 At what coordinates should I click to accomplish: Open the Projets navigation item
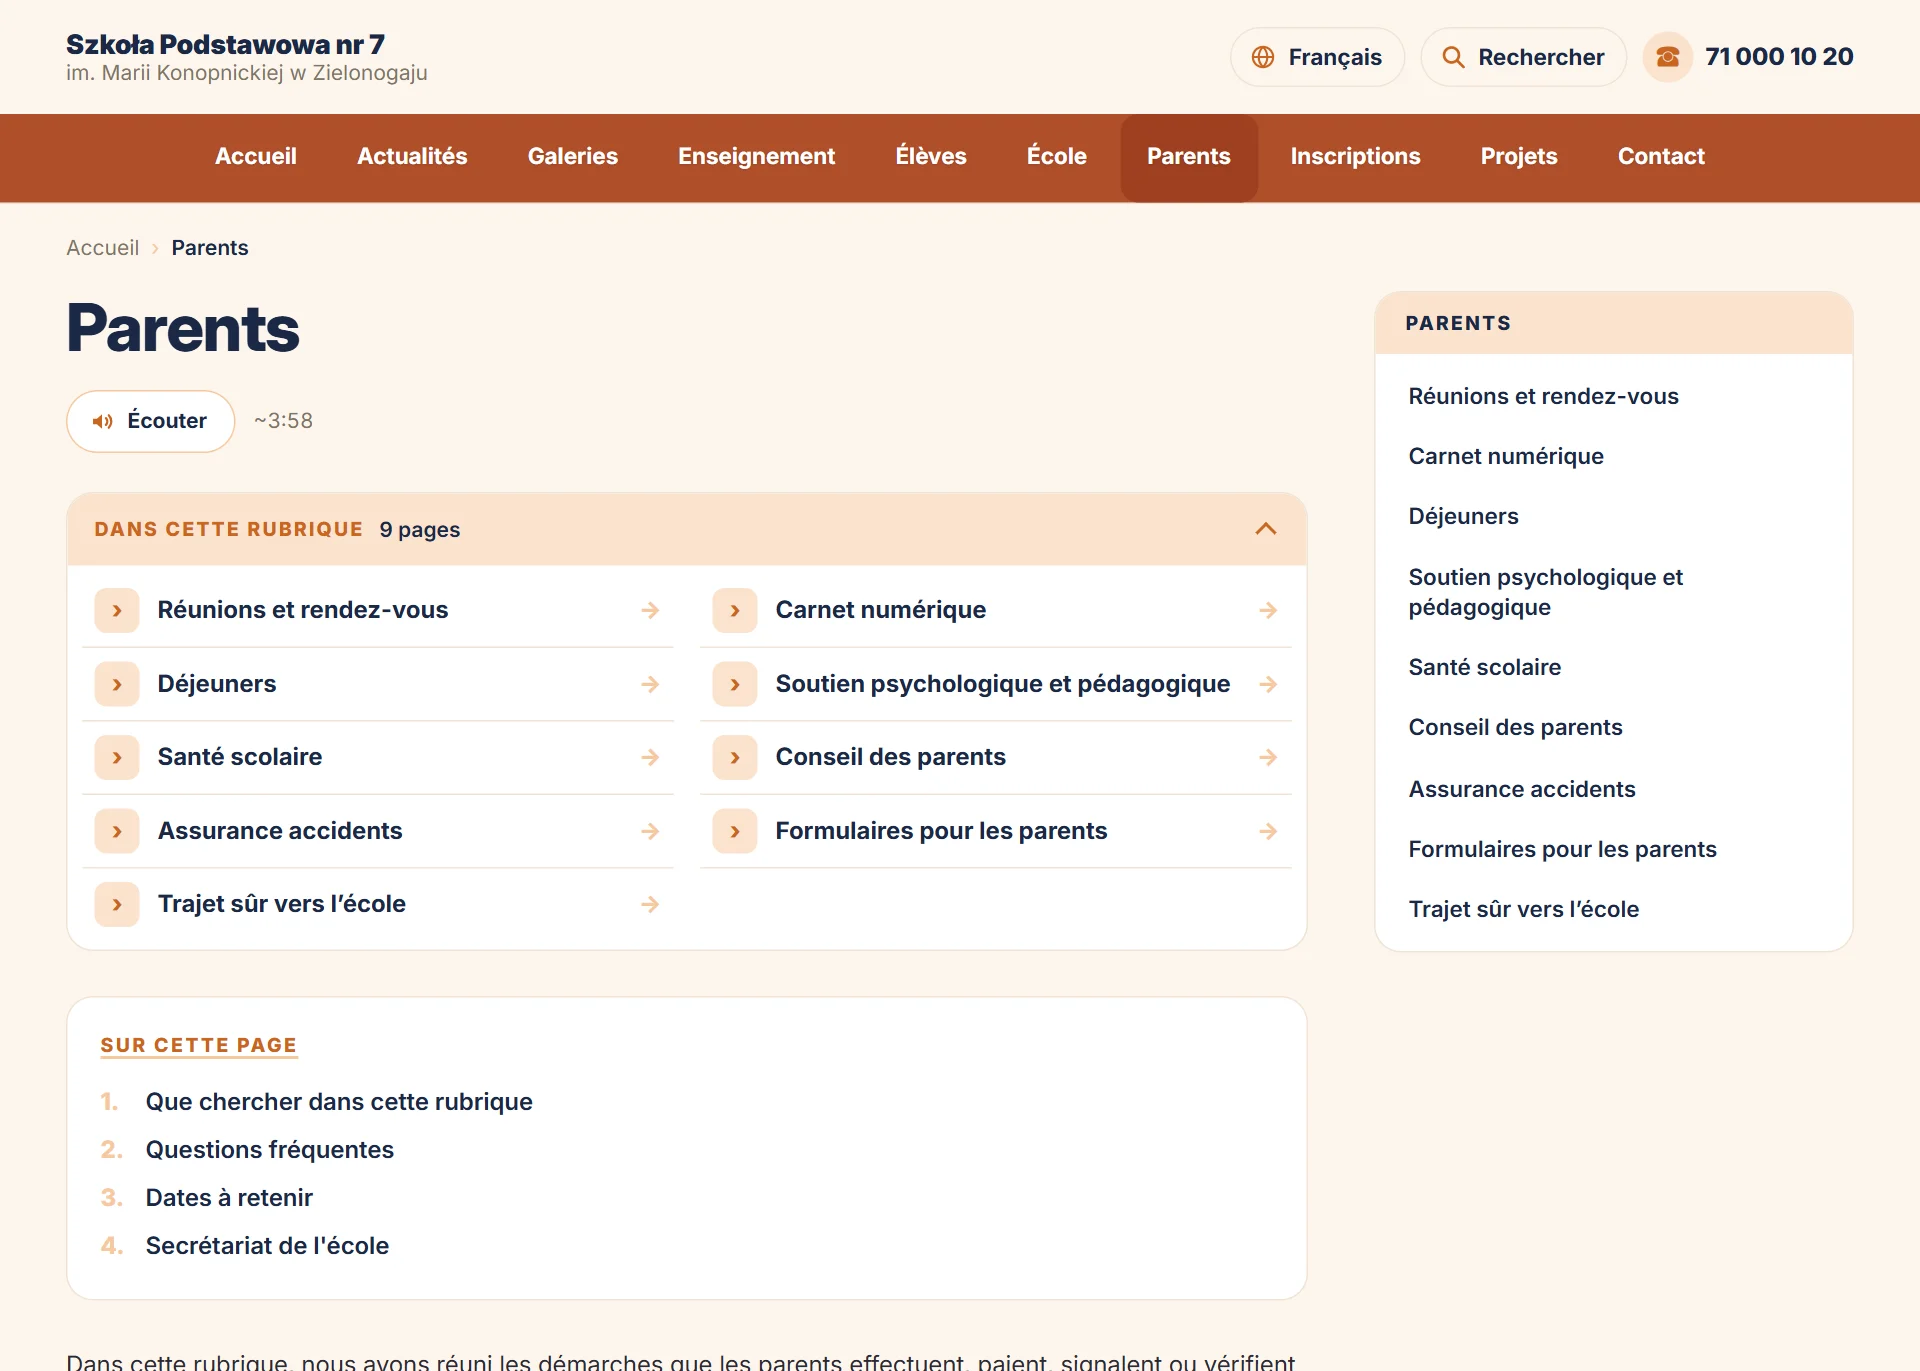pos(1519,157)
